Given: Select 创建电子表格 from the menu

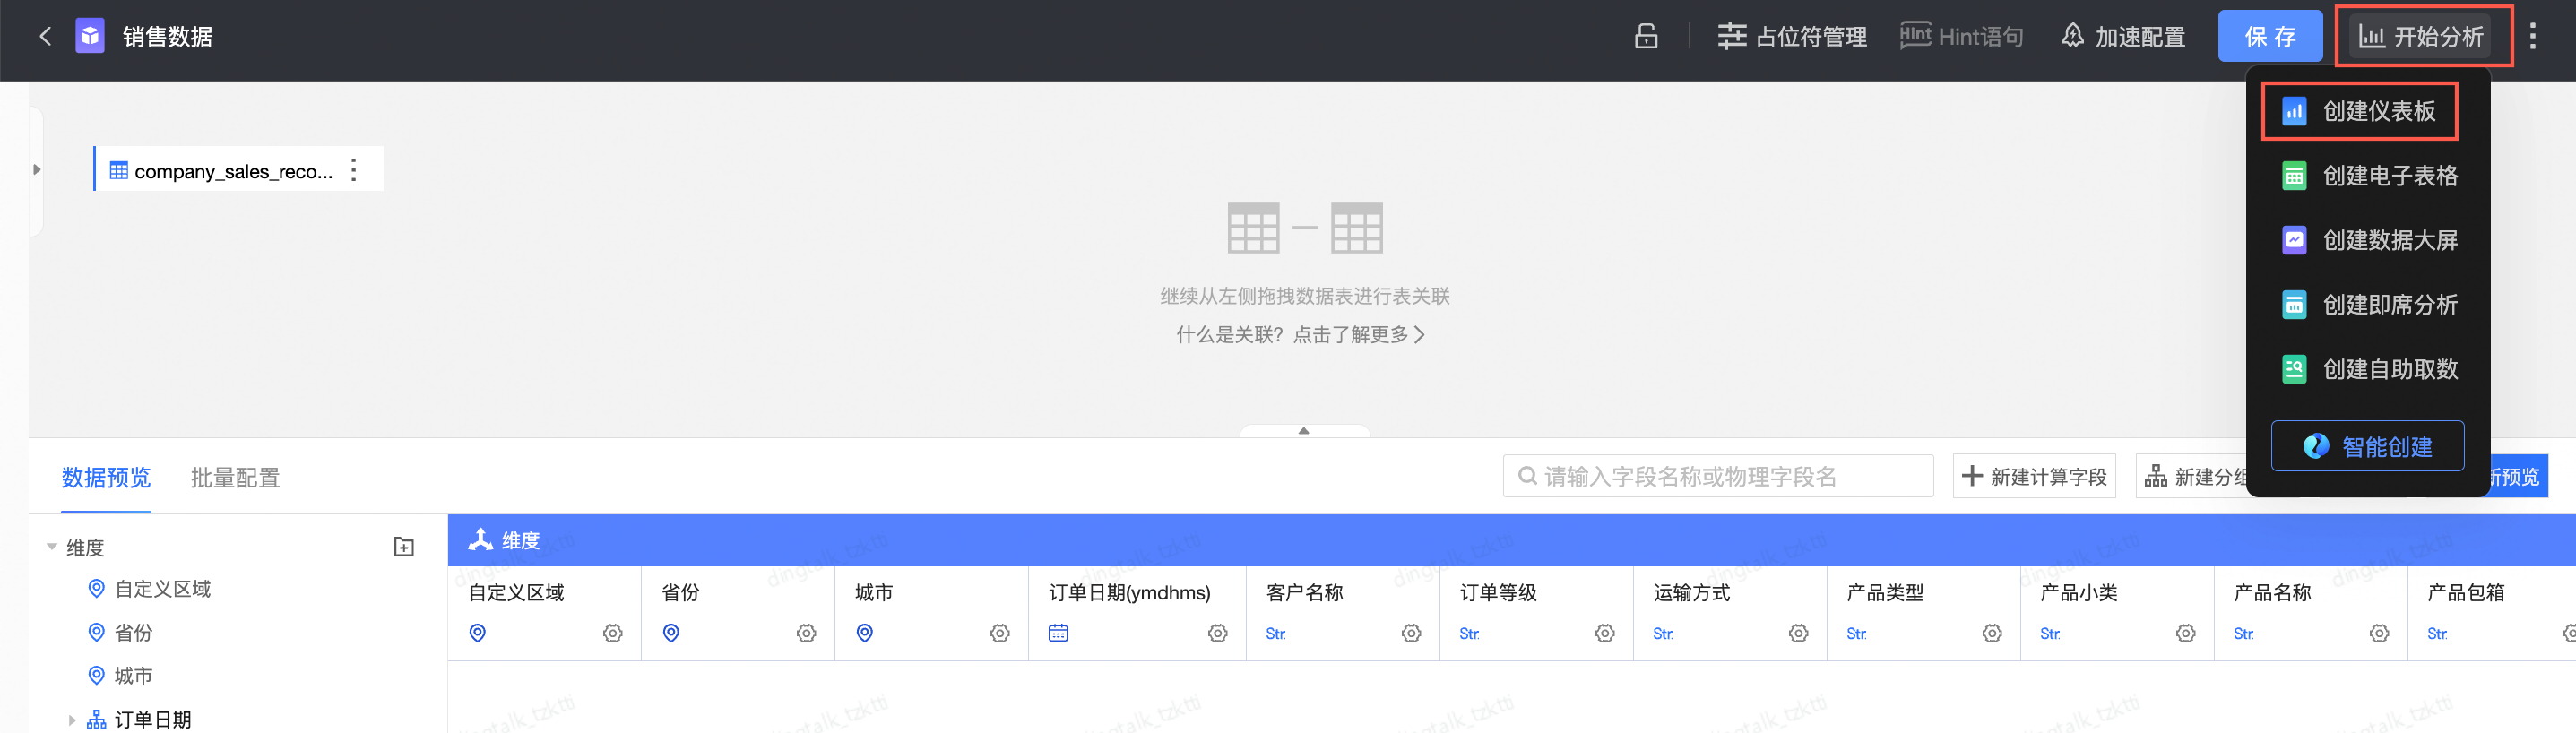Looking at the screenshot, I should pyautogui.click(x=2369, y=176).
